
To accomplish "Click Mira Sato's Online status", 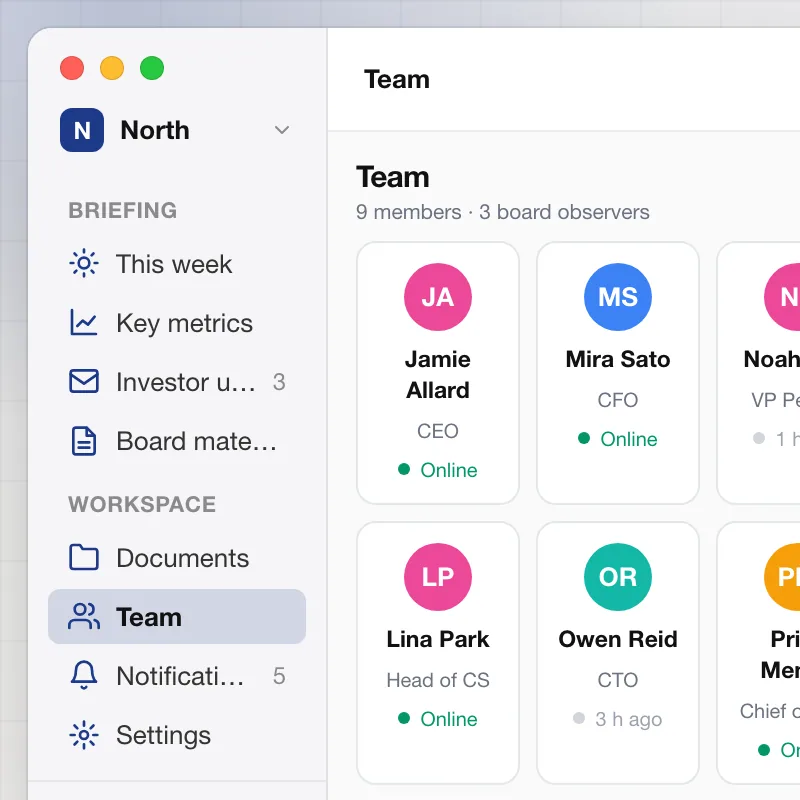I will coord(617,439).
